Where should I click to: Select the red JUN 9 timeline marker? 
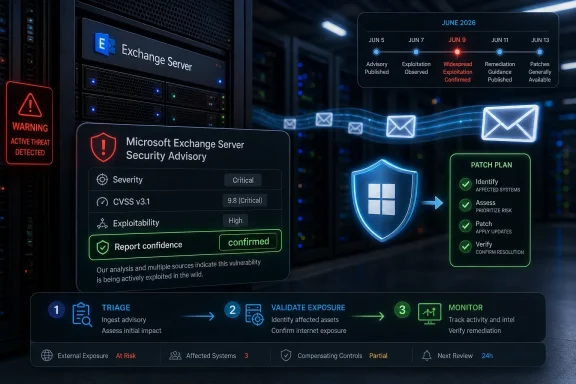point(457,52)
